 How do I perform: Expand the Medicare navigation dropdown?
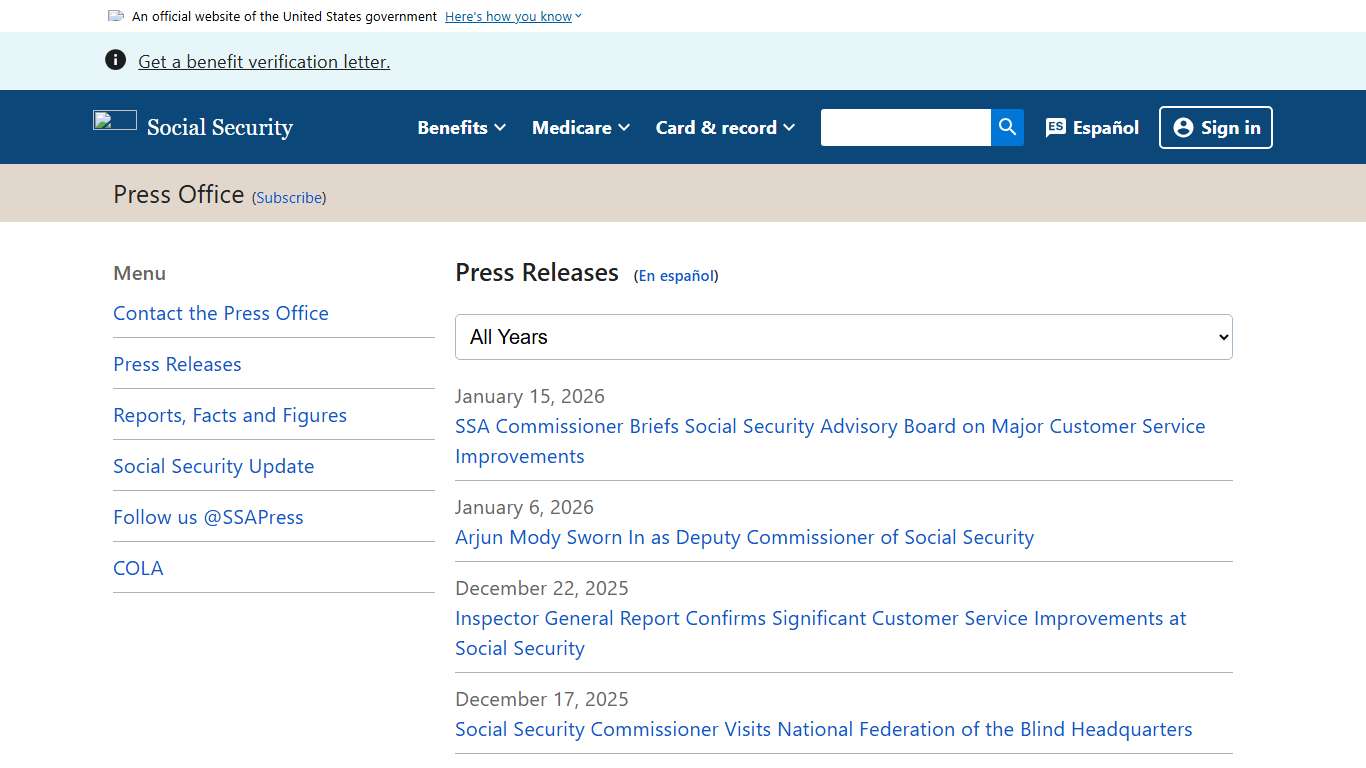point(580,127)
